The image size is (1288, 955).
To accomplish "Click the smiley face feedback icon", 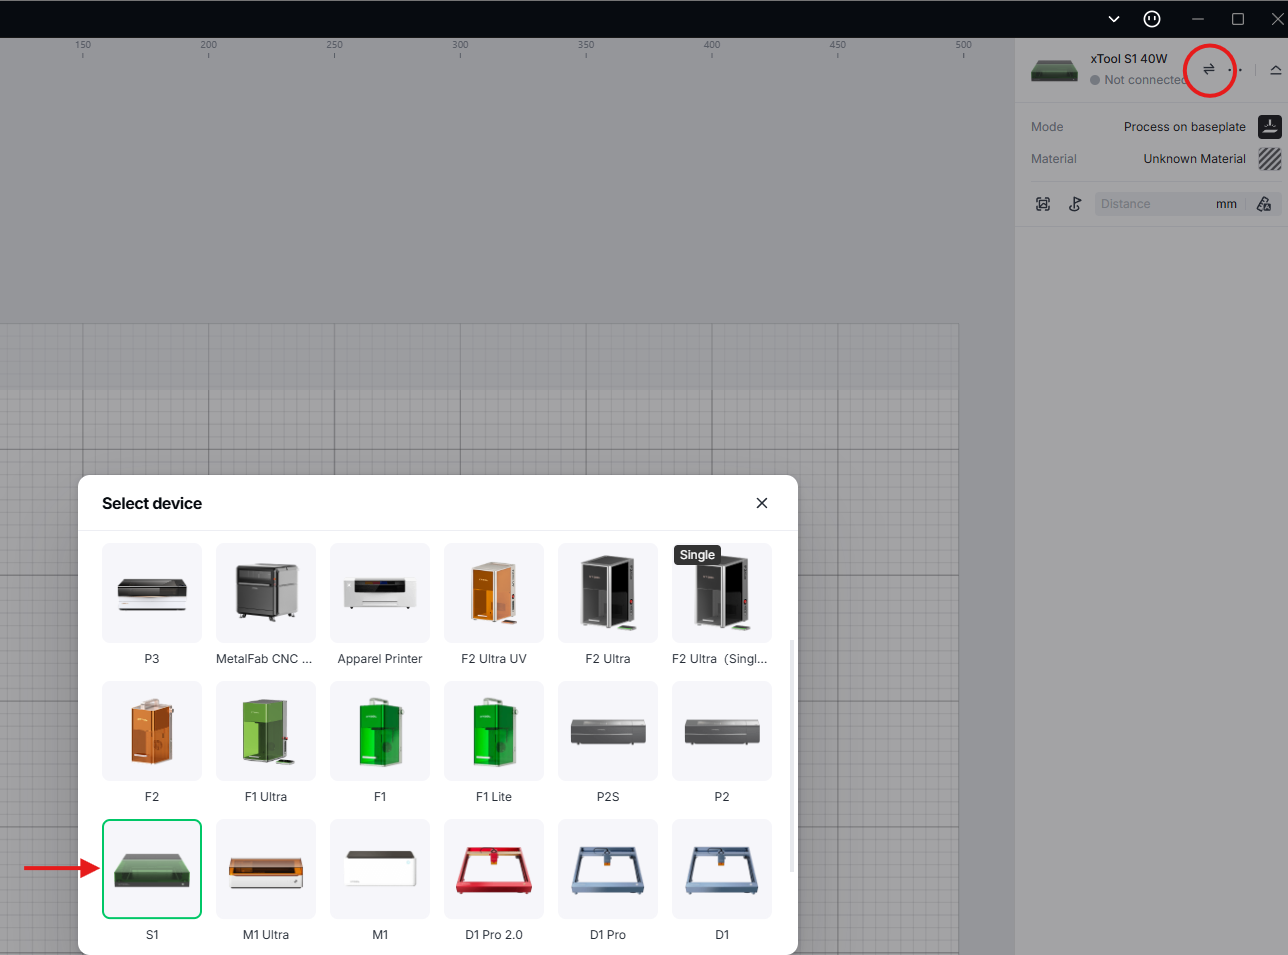I will [x=1152, y=19].
